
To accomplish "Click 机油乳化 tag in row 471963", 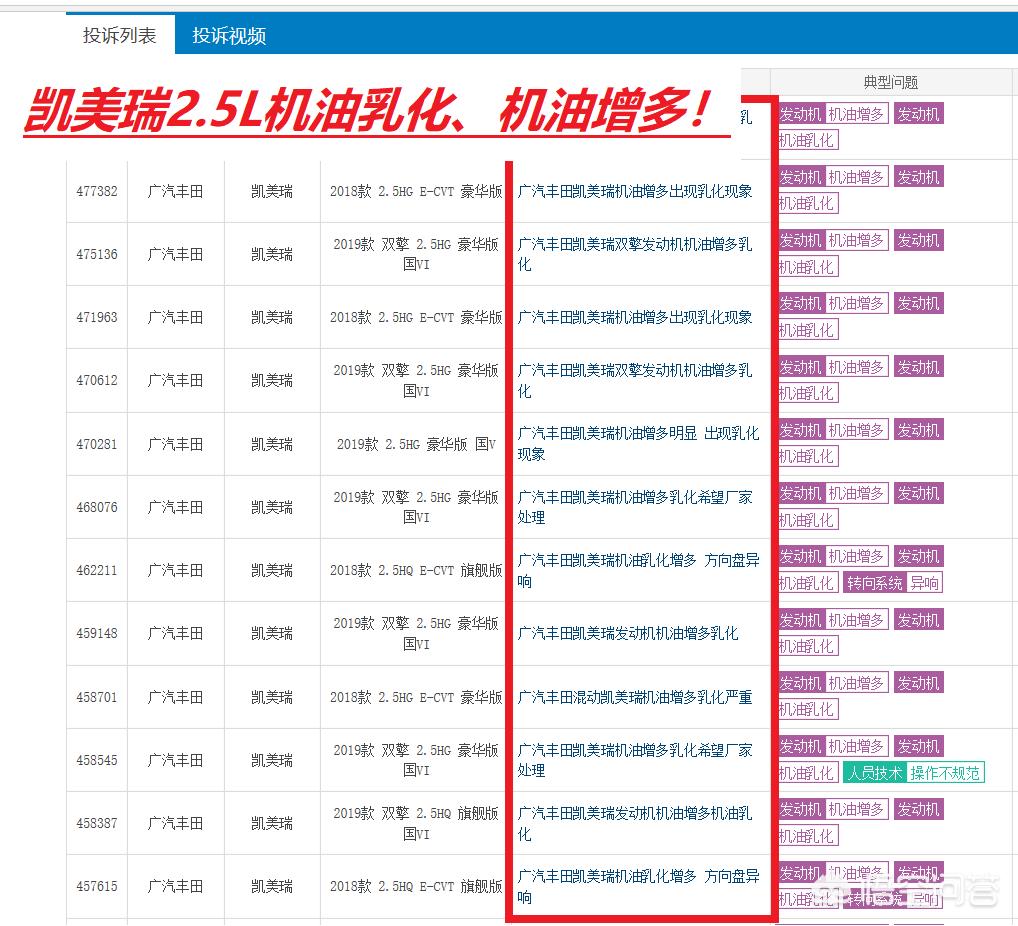I will coord(807,330).
